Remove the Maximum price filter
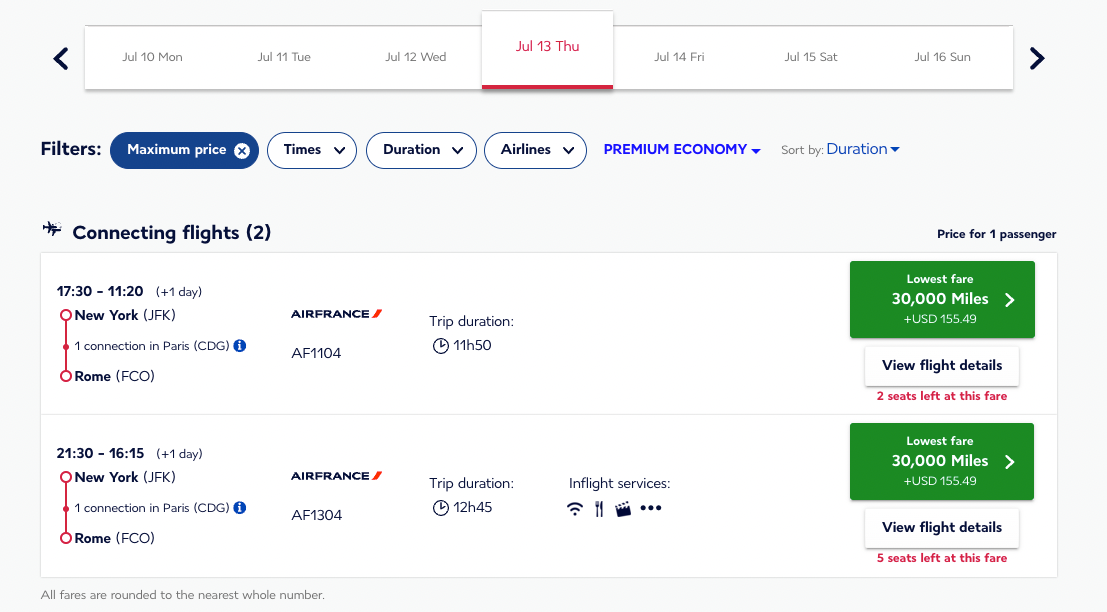 (241, 150)
